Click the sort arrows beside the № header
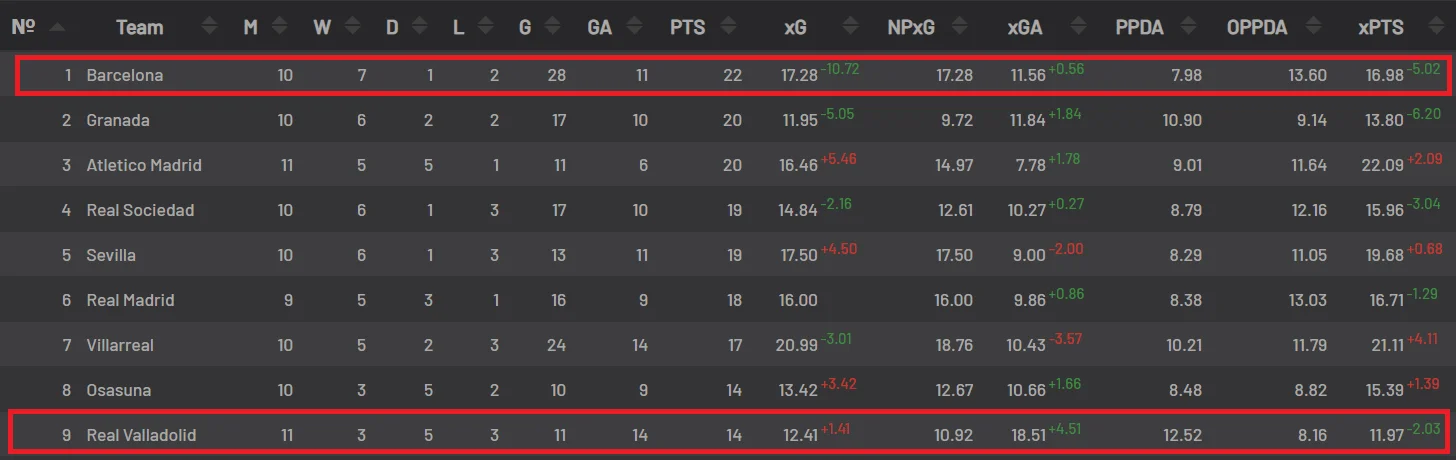Image resolution: width=1456 pixels, height=460 pixels. click(57, 27)
